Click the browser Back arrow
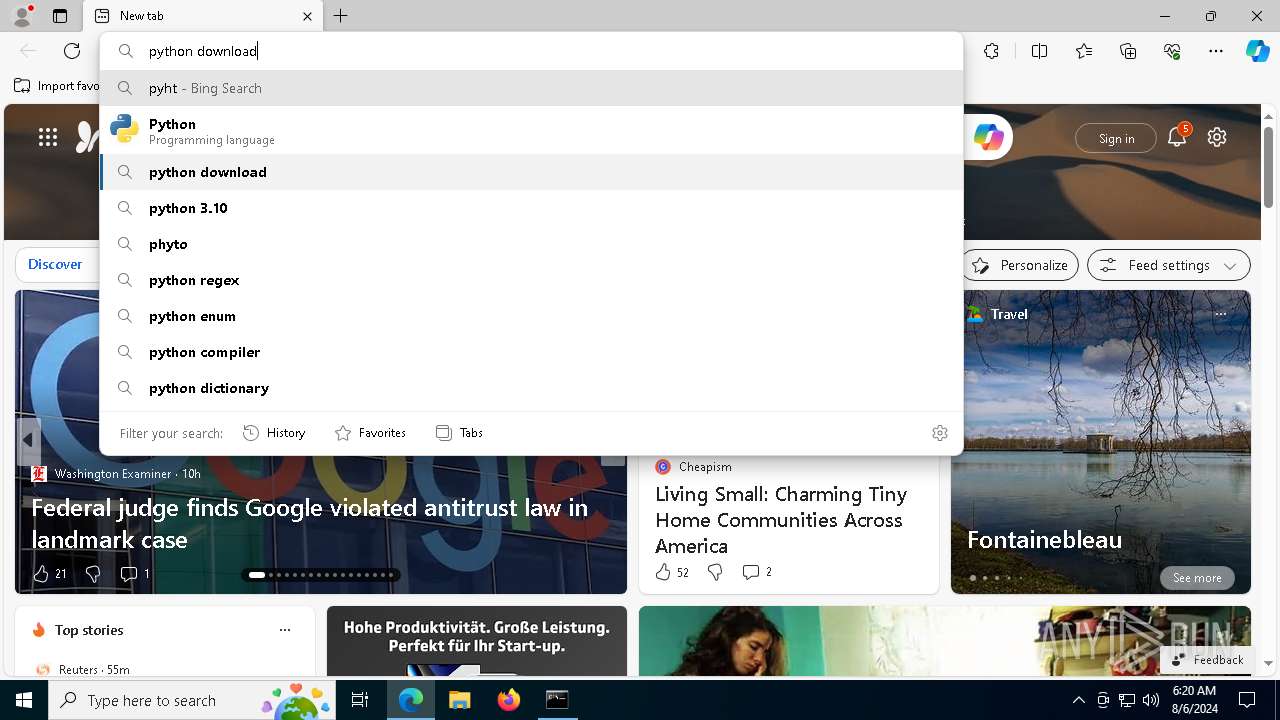The height and width of the screenshot is (720, 1280). pyautogui.click(x=28, y=51)
